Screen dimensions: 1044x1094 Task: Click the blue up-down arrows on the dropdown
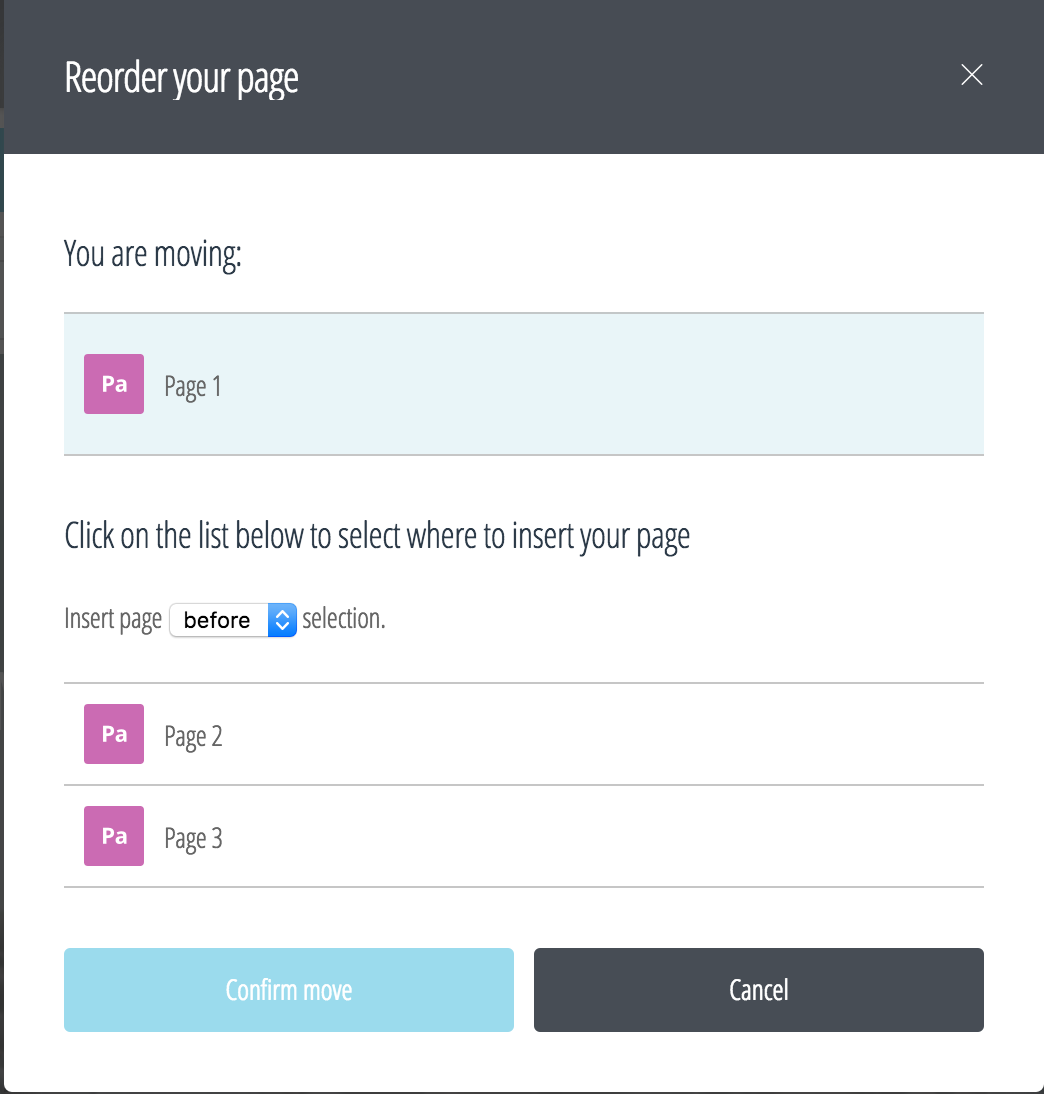pyautogui.click(x=282, y=620)
